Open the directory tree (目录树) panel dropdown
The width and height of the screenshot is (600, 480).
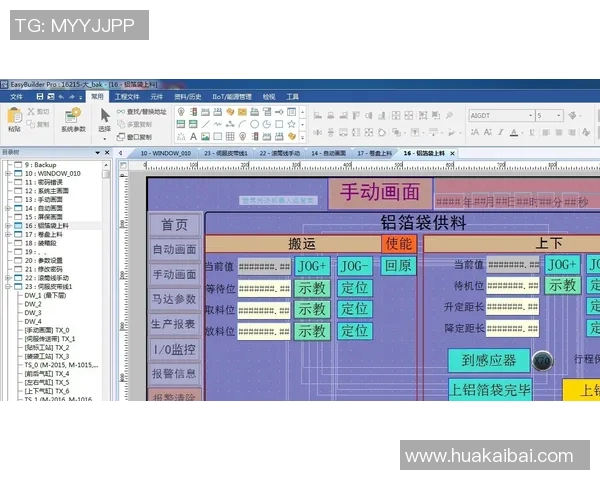point(98,153)
